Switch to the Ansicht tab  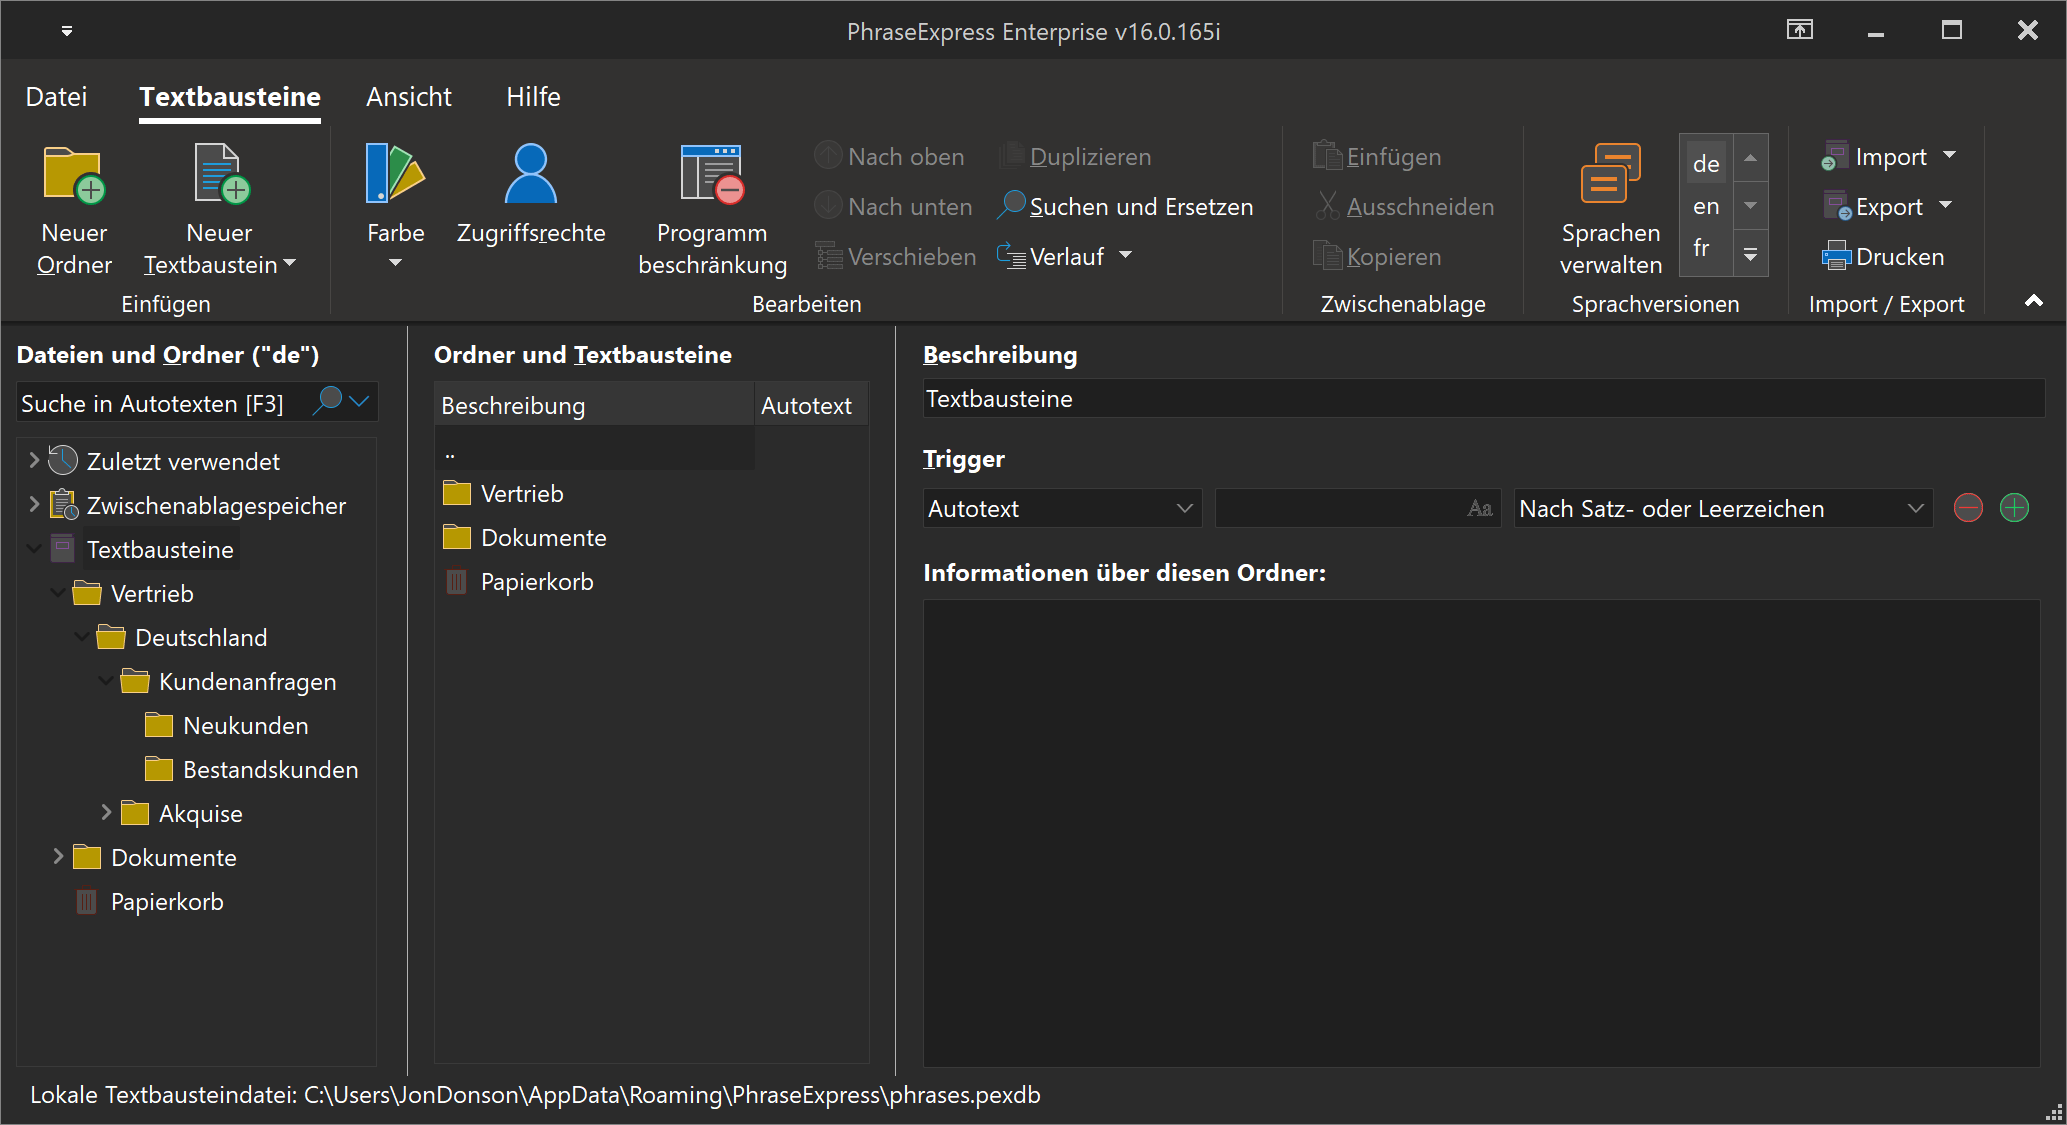tap(408, 96)
